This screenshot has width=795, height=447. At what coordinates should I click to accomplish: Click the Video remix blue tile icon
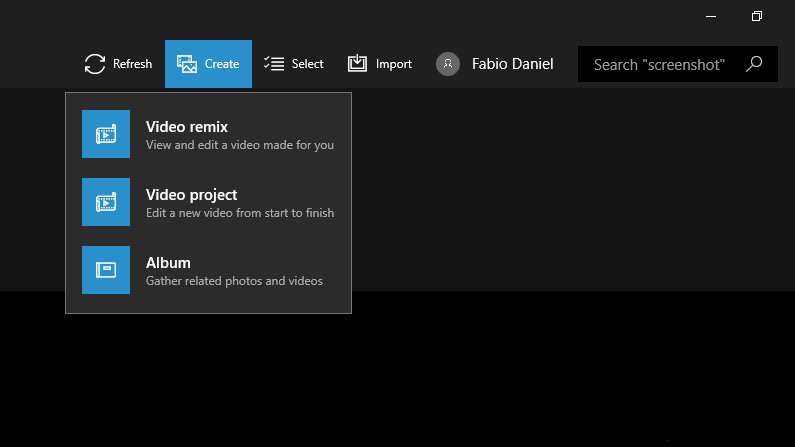(x=106, y=134)
